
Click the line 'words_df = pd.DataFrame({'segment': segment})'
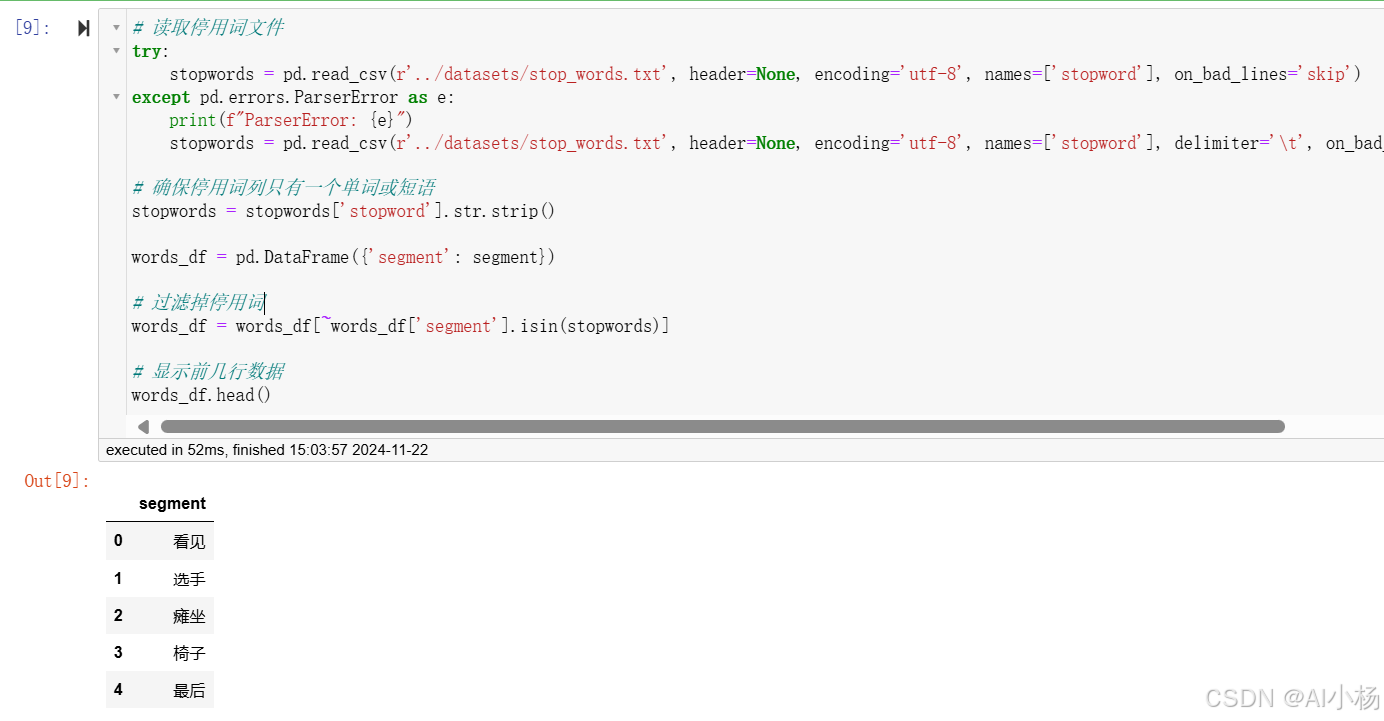pyautogui.click(x=343, y=257)
